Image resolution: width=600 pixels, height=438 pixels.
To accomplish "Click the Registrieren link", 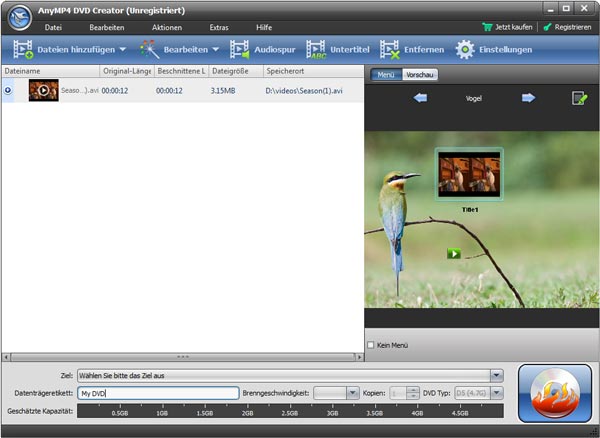I will click(x=567, y=27).
